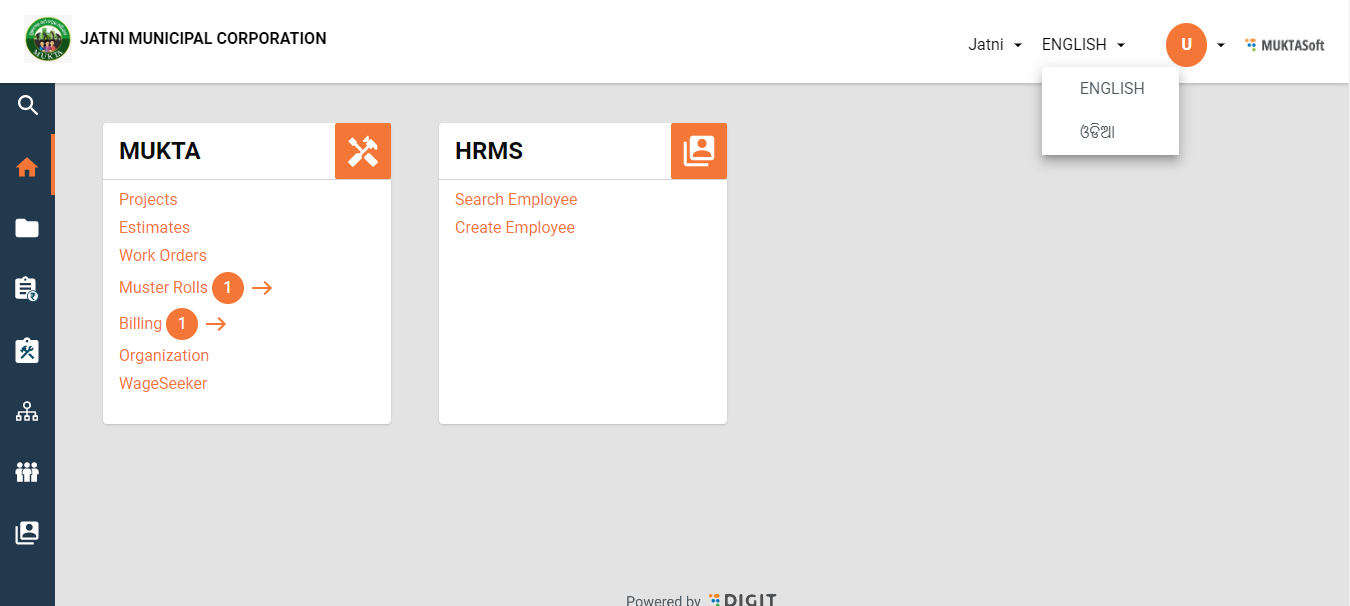This screenshot has width=1350, height=606.
Task: Go to Search Employee link
Action: pos(516,200)
